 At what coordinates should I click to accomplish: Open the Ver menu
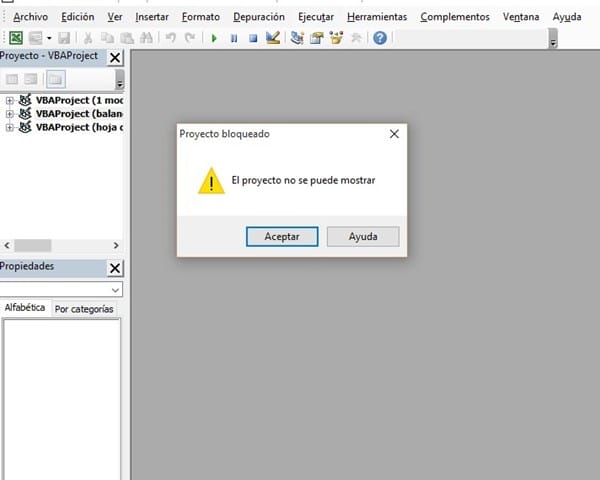coord(115,17)
